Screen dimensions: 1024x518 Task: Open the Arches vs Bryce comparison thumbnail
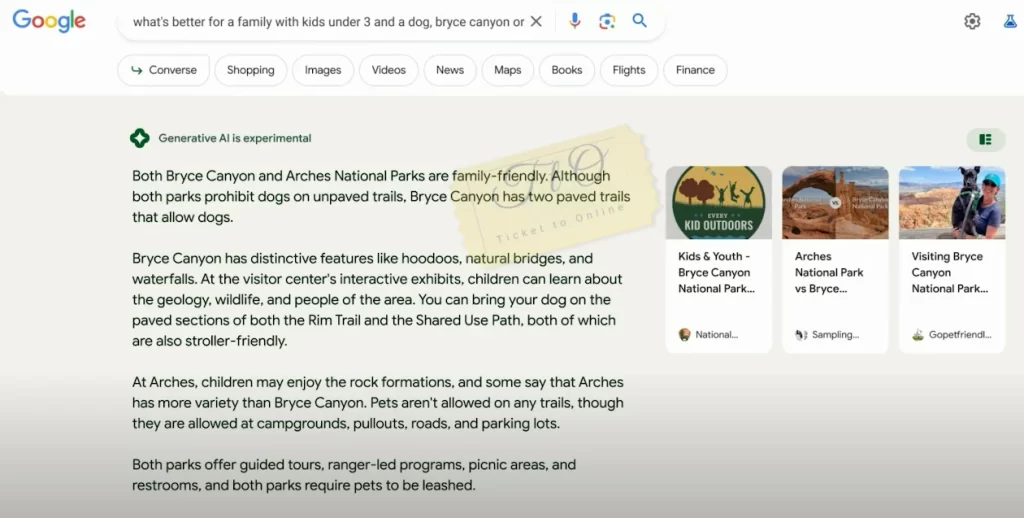point(835,202)
